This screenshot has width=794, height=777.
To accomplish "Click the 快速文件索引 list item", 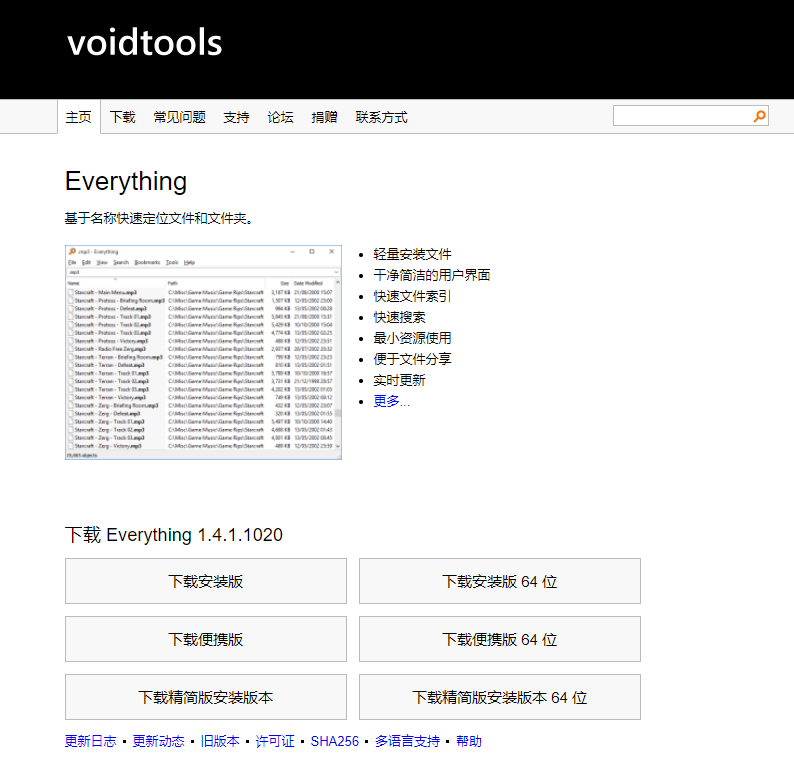I will [412, 296].
